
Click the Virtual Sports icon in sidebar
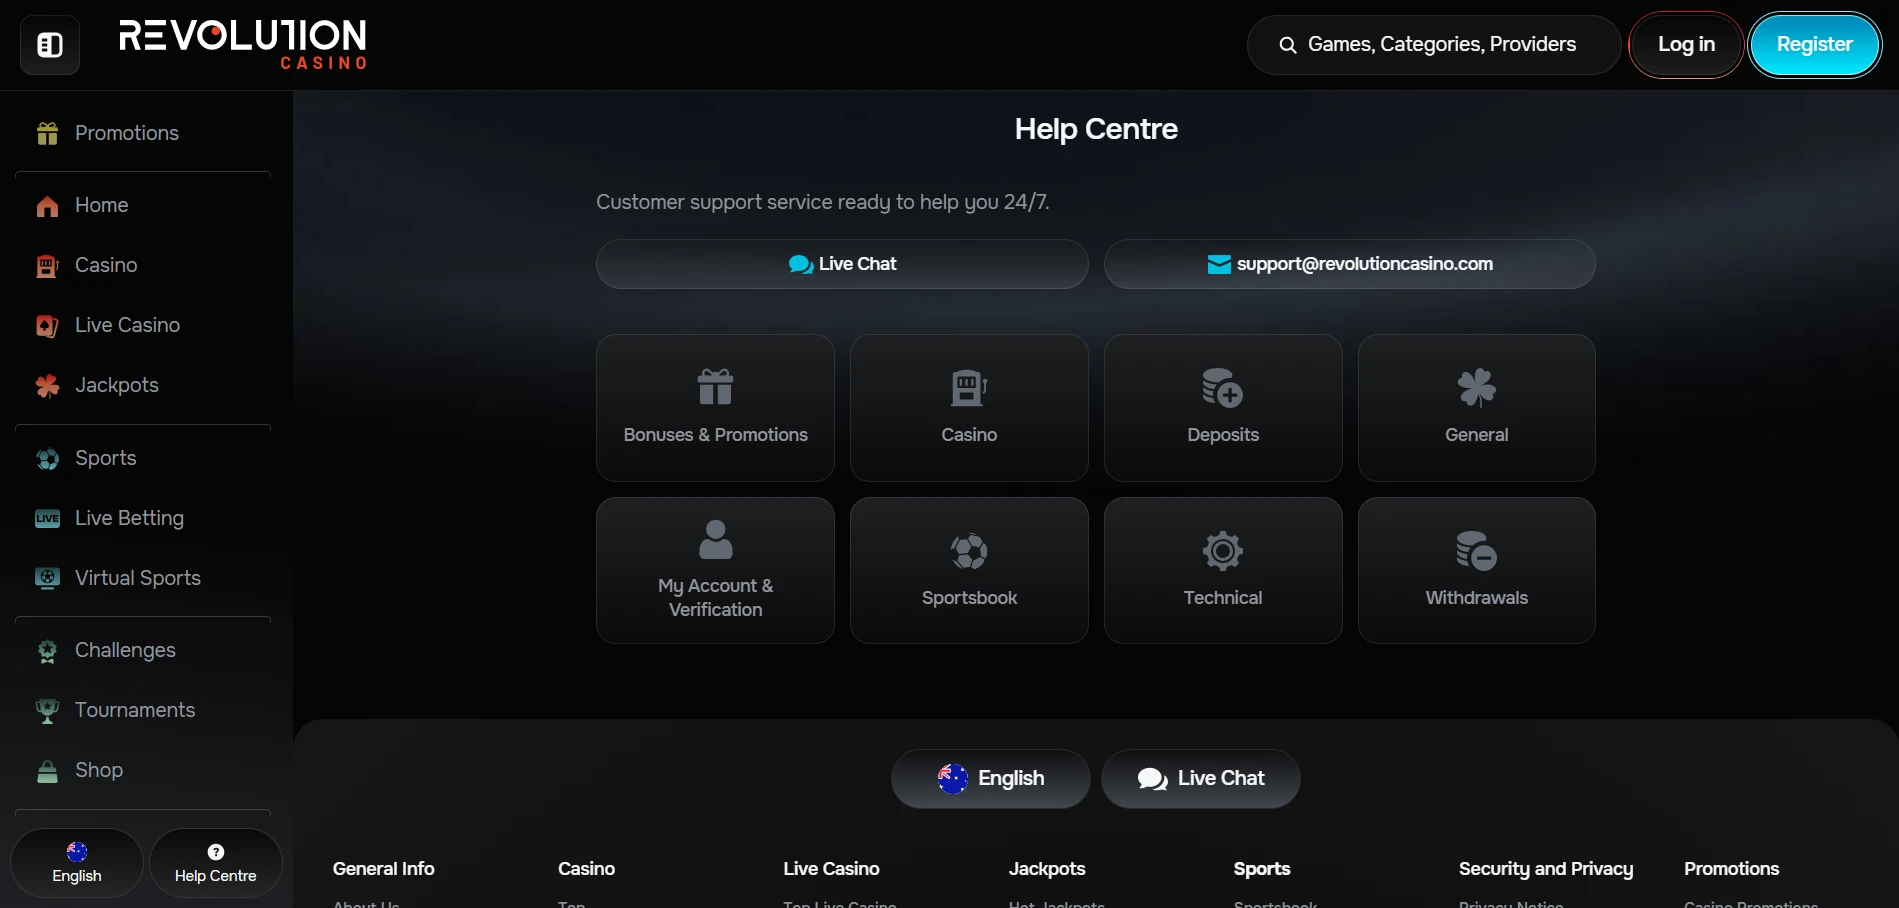coord(47,578)
